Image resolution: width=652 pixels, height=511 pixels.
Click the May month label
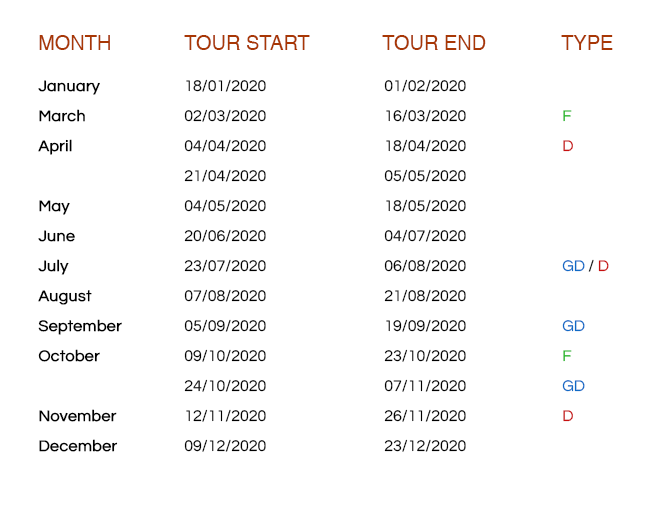coord(54,206)
